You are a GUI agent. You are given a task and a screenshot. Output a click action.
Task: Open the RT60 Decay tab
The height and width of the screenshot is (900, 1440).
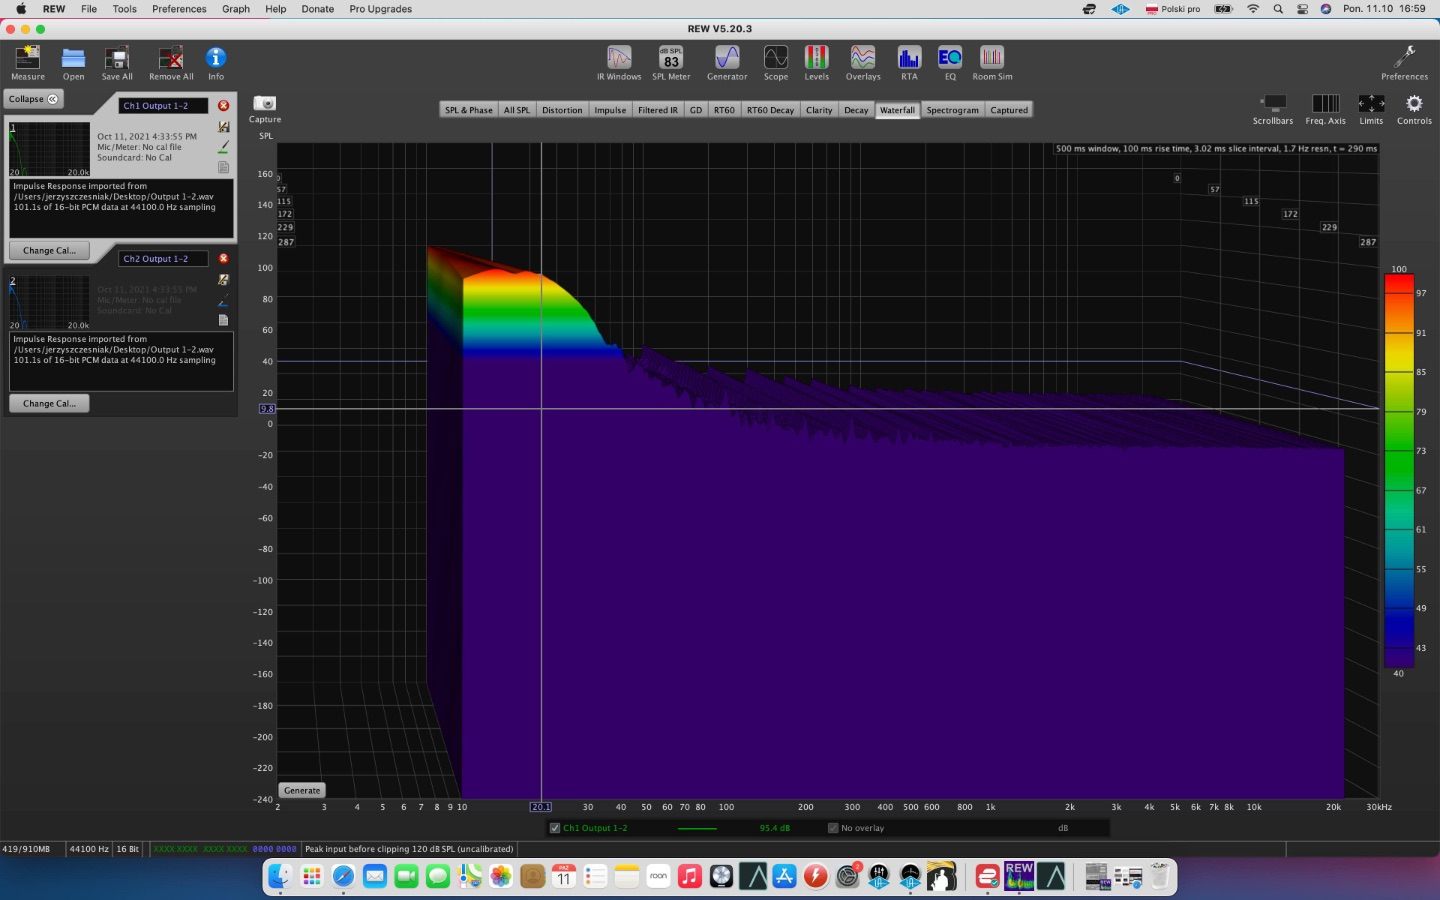coord(770,110)
